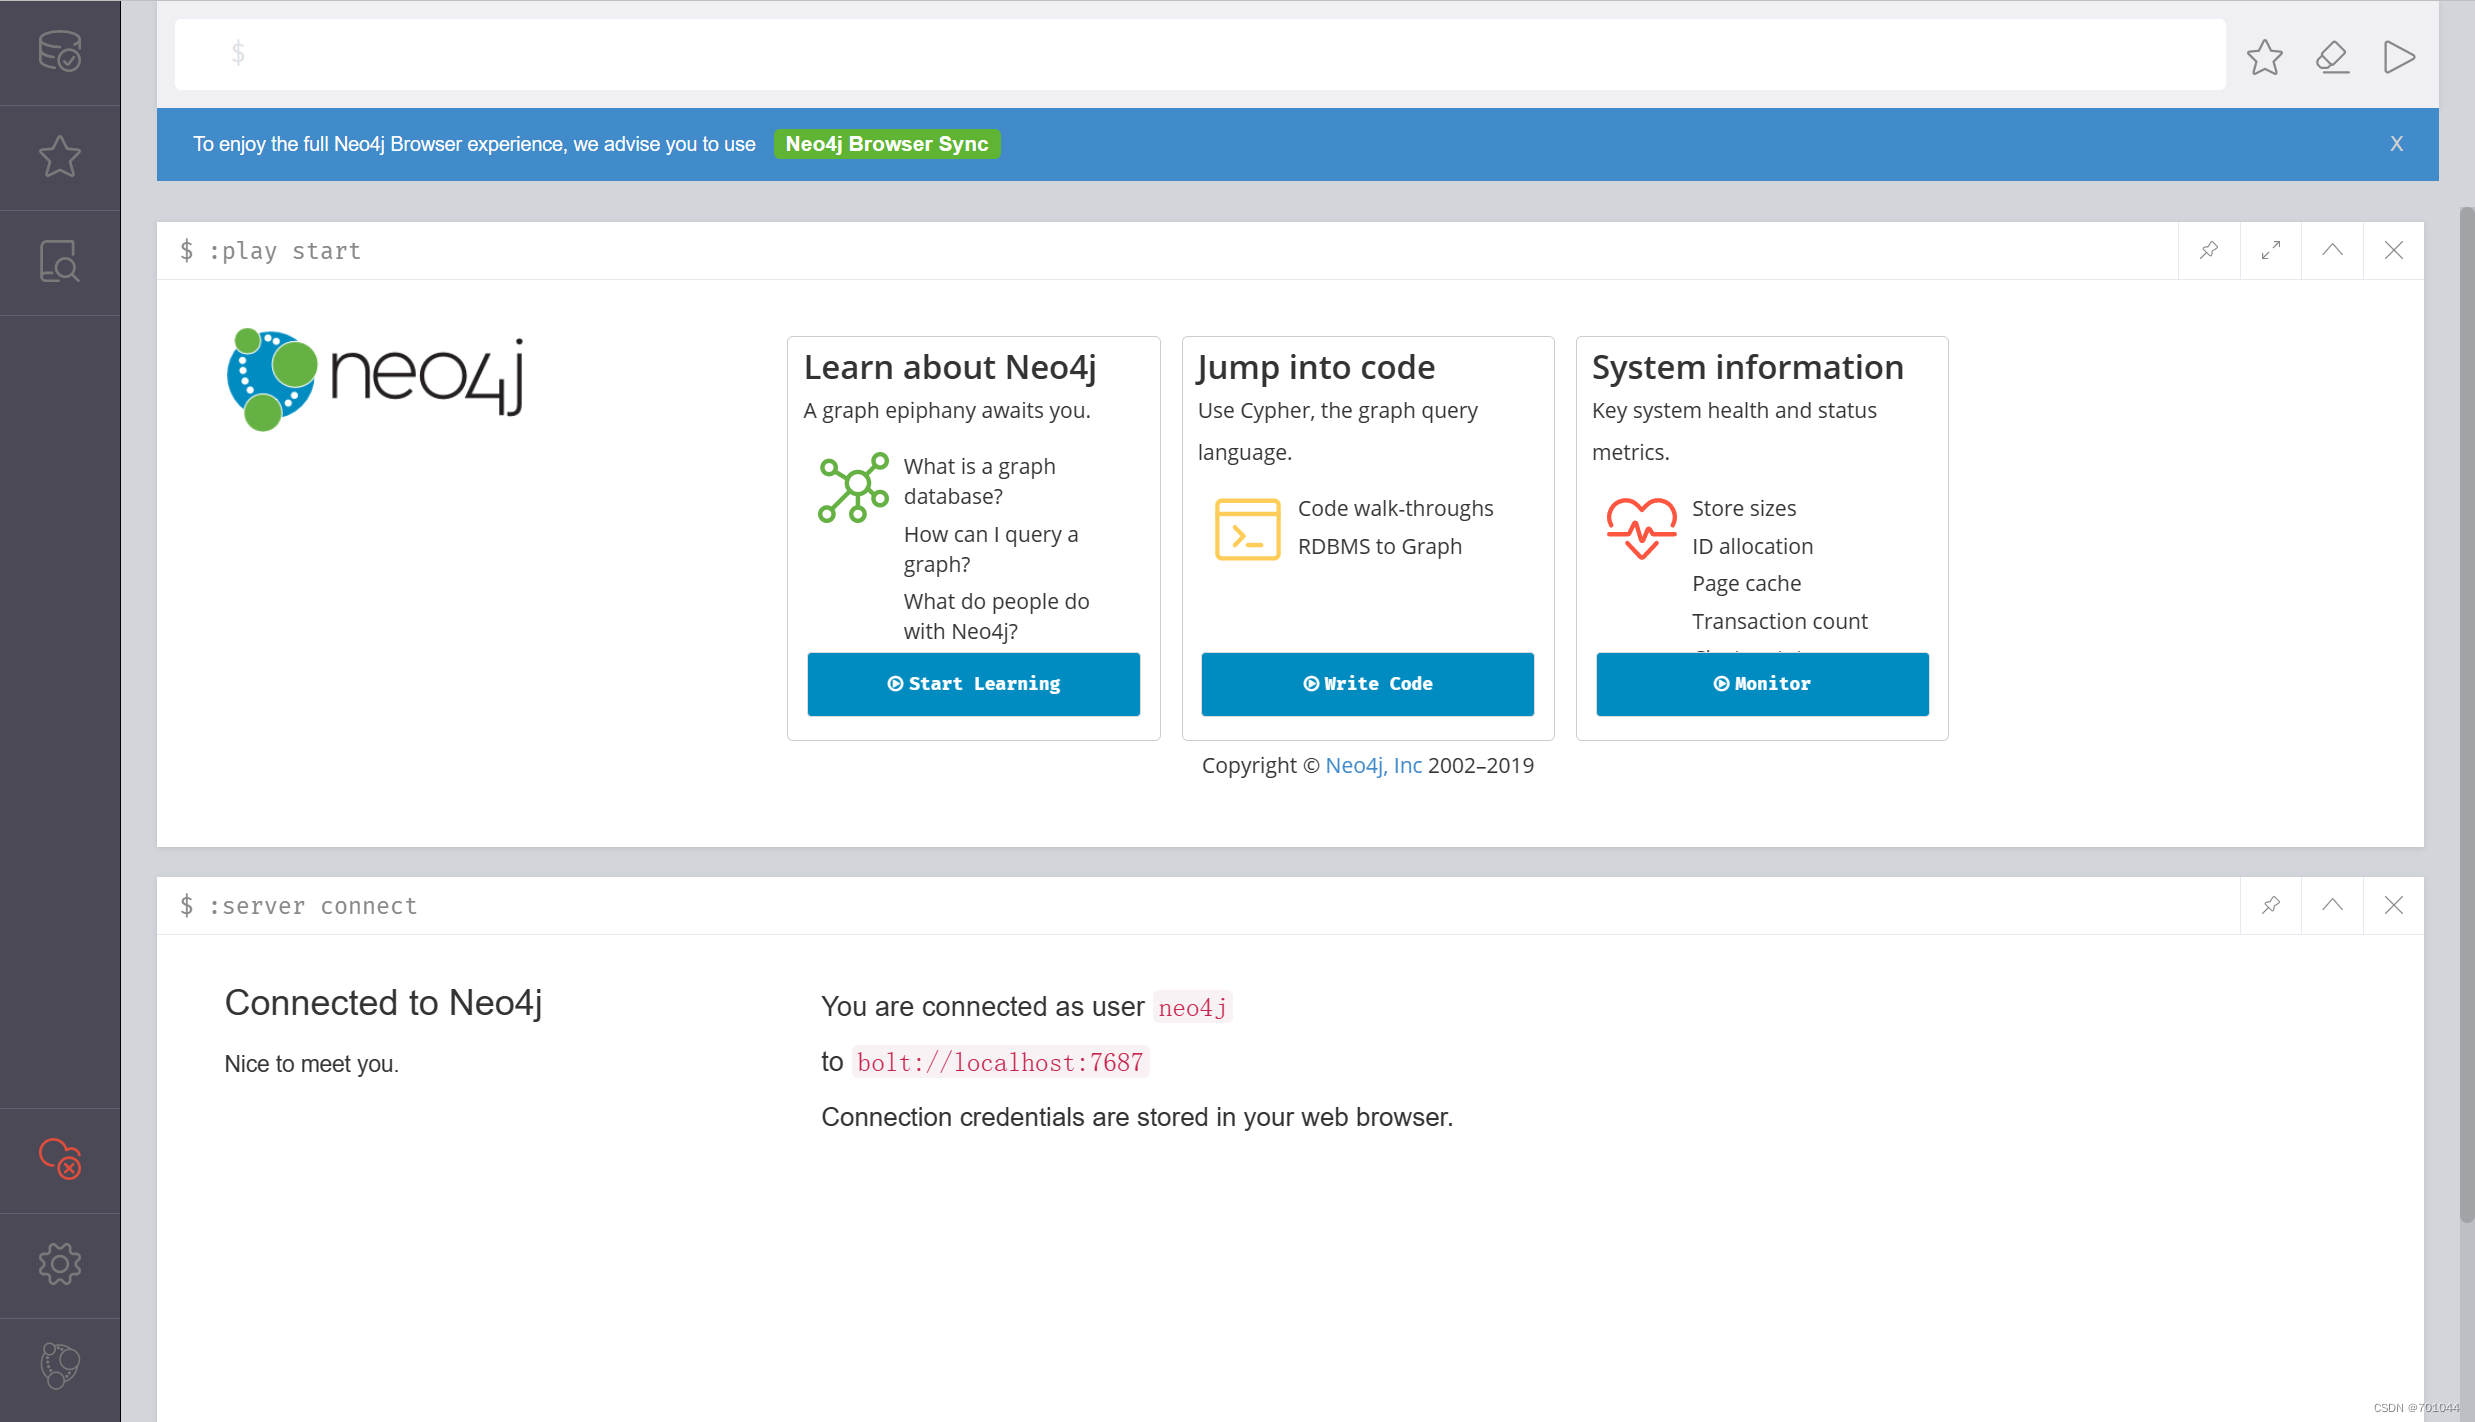Open the Documents search sidebar icon
The image size is (2475, 1422).
click(60, 262)
